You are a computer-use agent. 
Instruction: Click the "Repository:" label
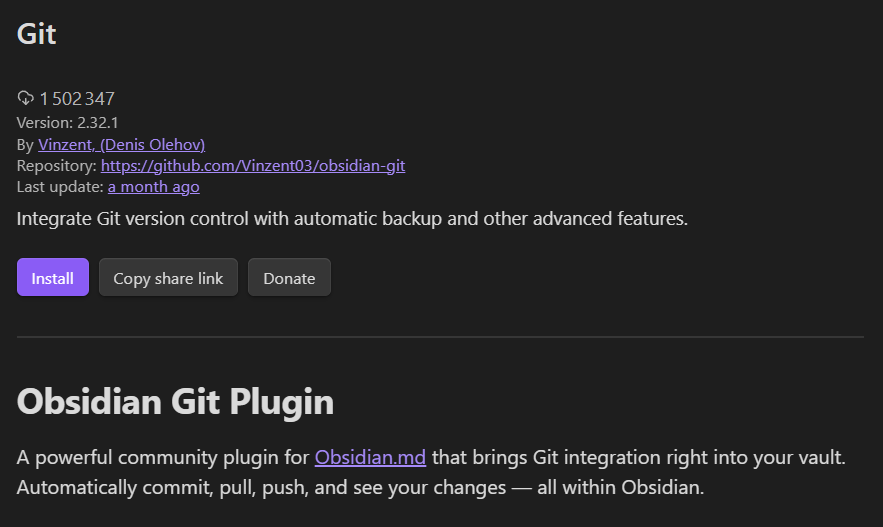tap(57, 166)
